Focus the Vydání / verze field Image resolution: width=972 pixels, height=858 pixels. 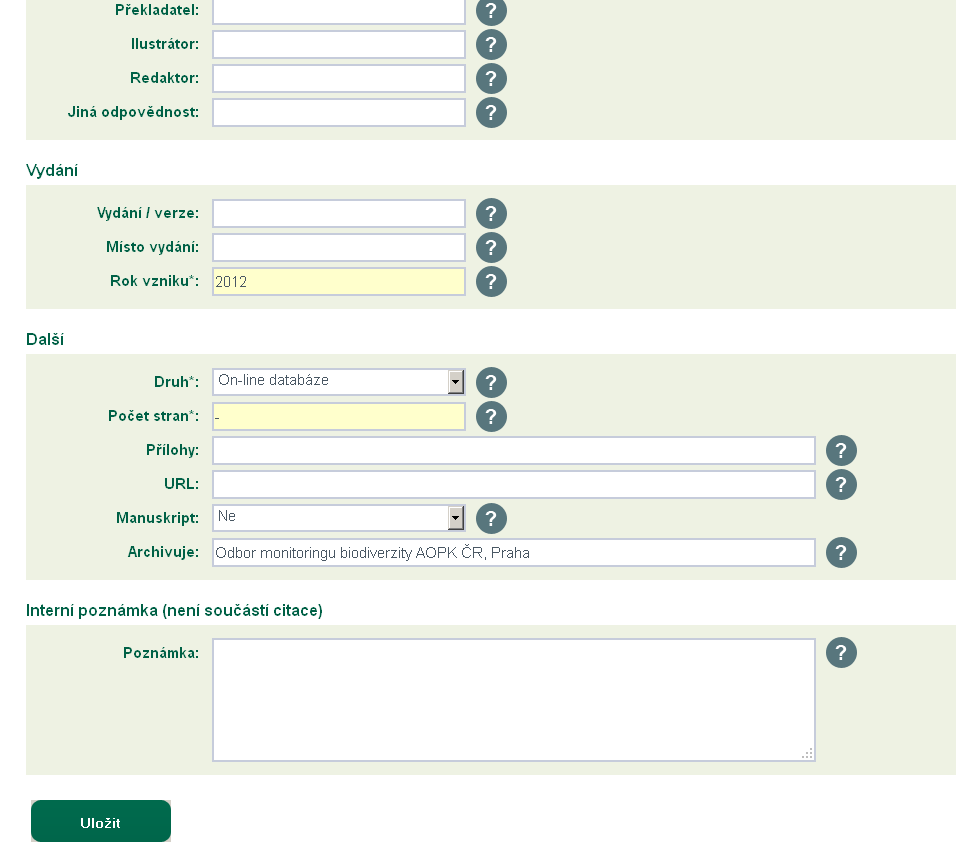point(338,214)
